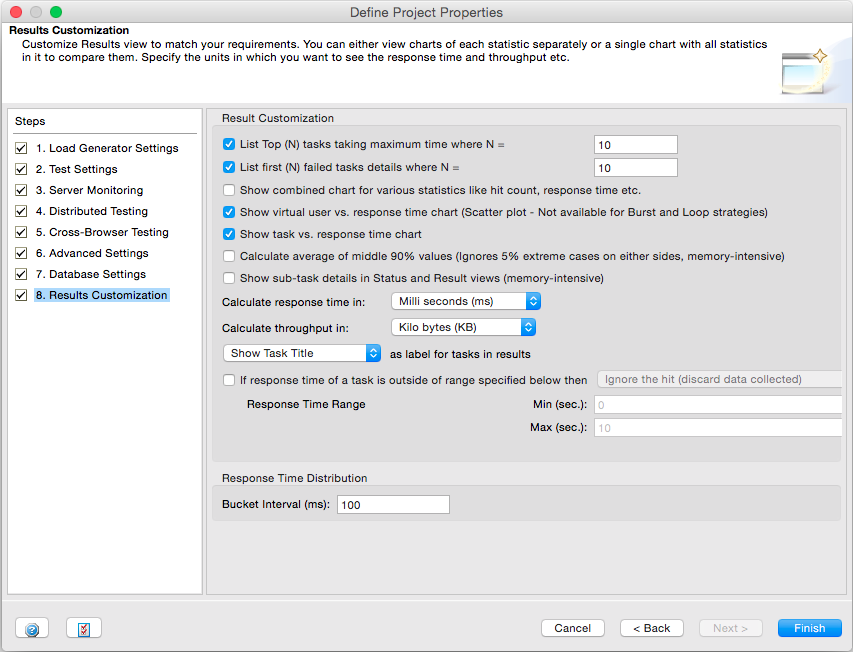Screen dimensions: 853x652
Task: Select step 8. Results Customization
Action: [x=102, y=295]
